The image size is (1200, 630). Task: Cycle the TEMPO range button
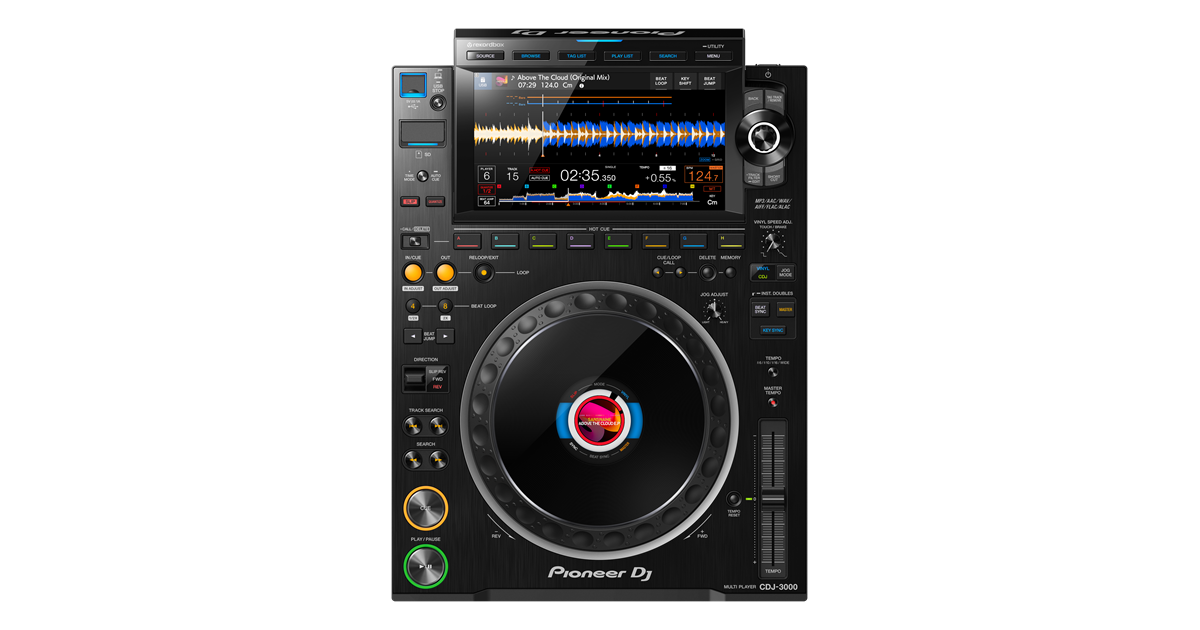[x=773, y=372]
